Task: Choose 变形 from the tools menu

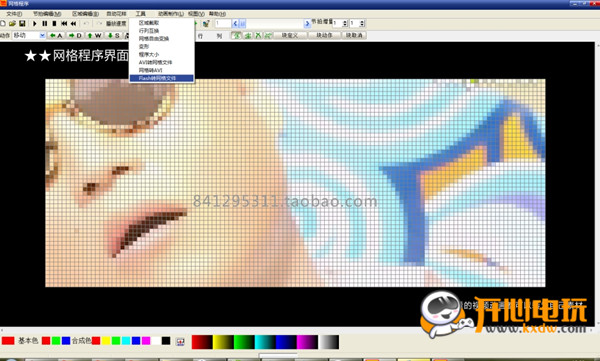Action: tap(161, 46)
